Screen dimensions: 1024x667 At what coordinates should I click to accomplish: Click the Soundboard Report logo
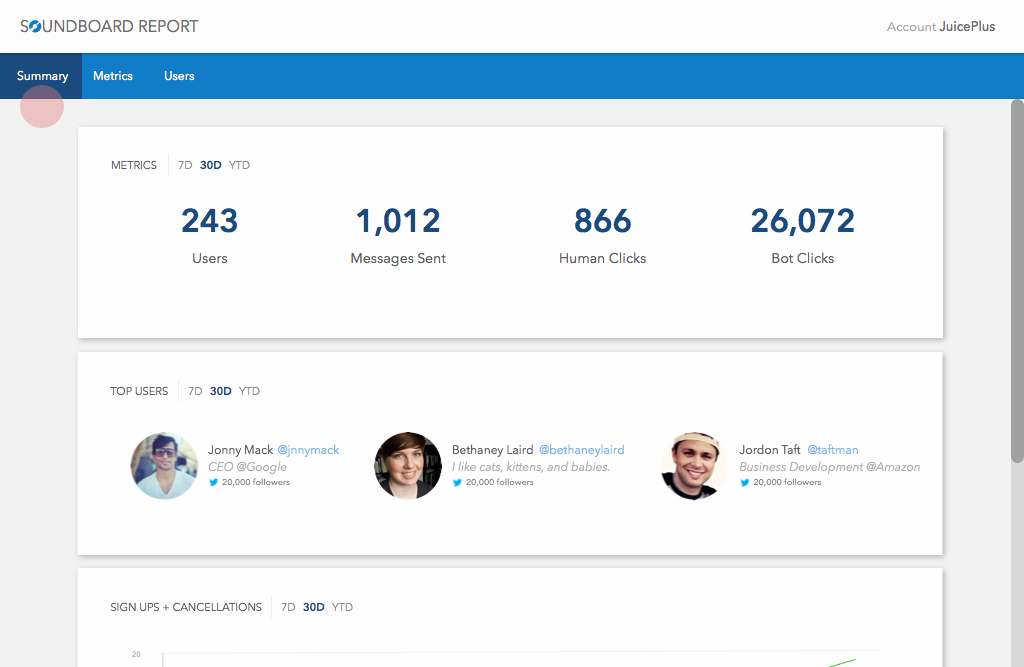(109, 26)
